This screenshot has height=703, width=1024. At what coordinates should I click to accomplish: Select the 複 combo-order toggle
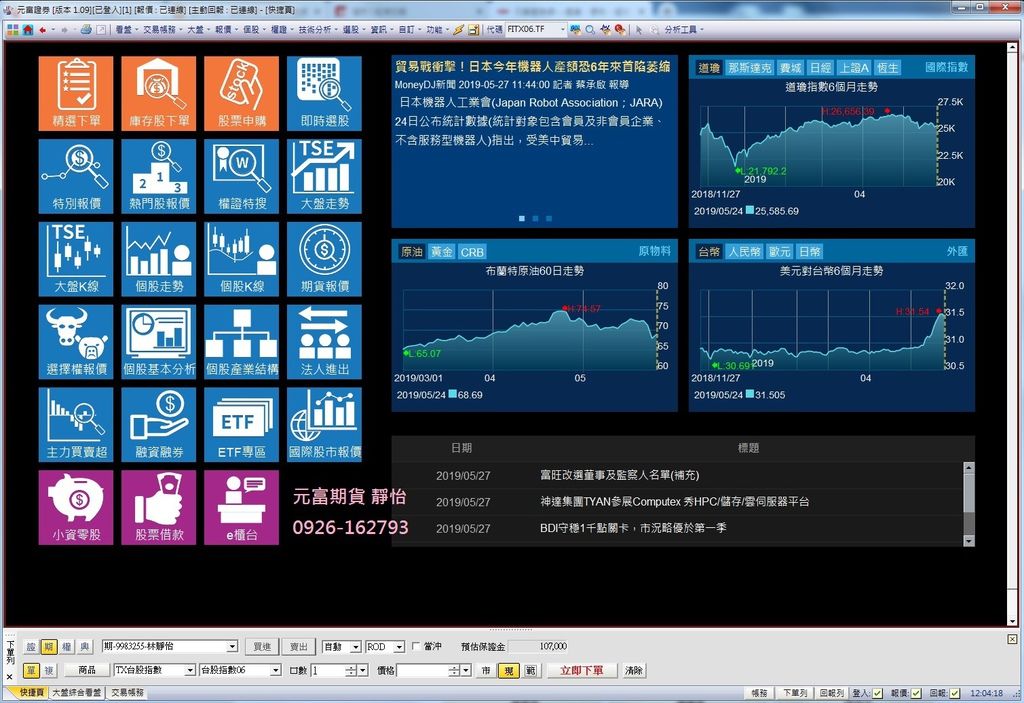(49, 670)
